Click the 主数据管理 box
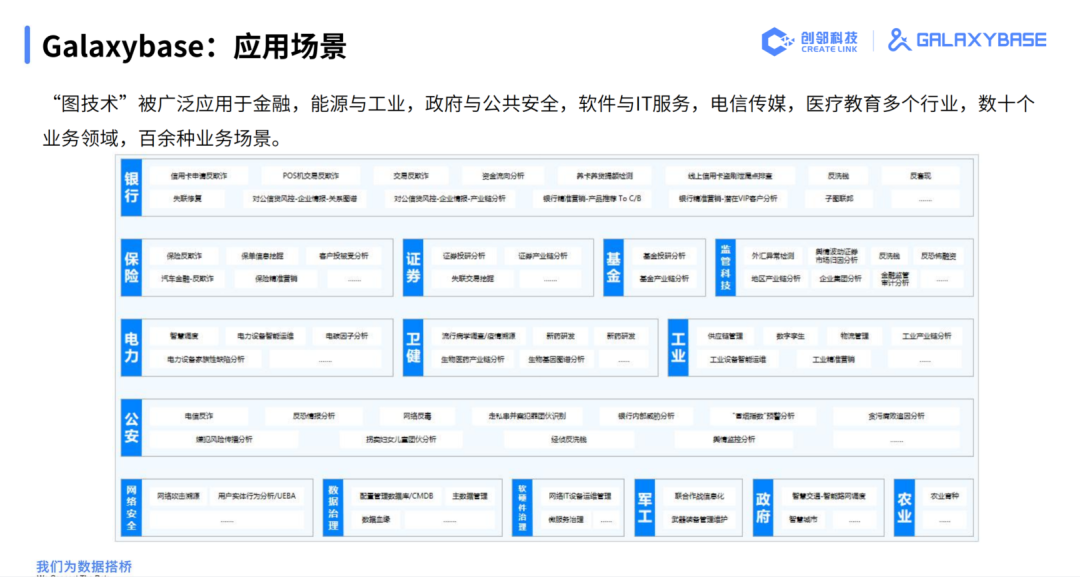The height and width of the screenshot is (577, 1080). pyautogui.click(x=470, y=496)
